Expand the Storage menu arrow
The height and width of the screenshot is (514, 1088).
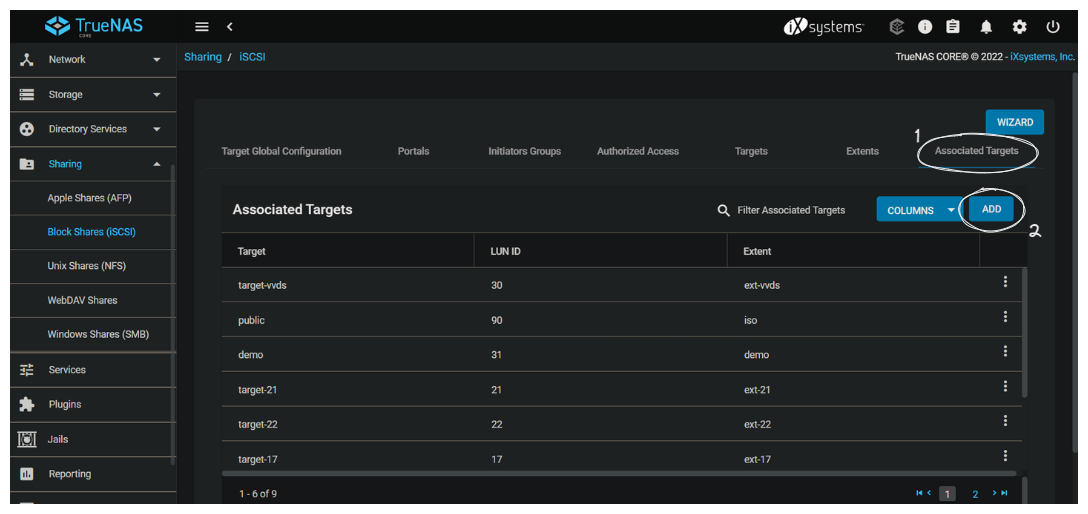[157, 95]
